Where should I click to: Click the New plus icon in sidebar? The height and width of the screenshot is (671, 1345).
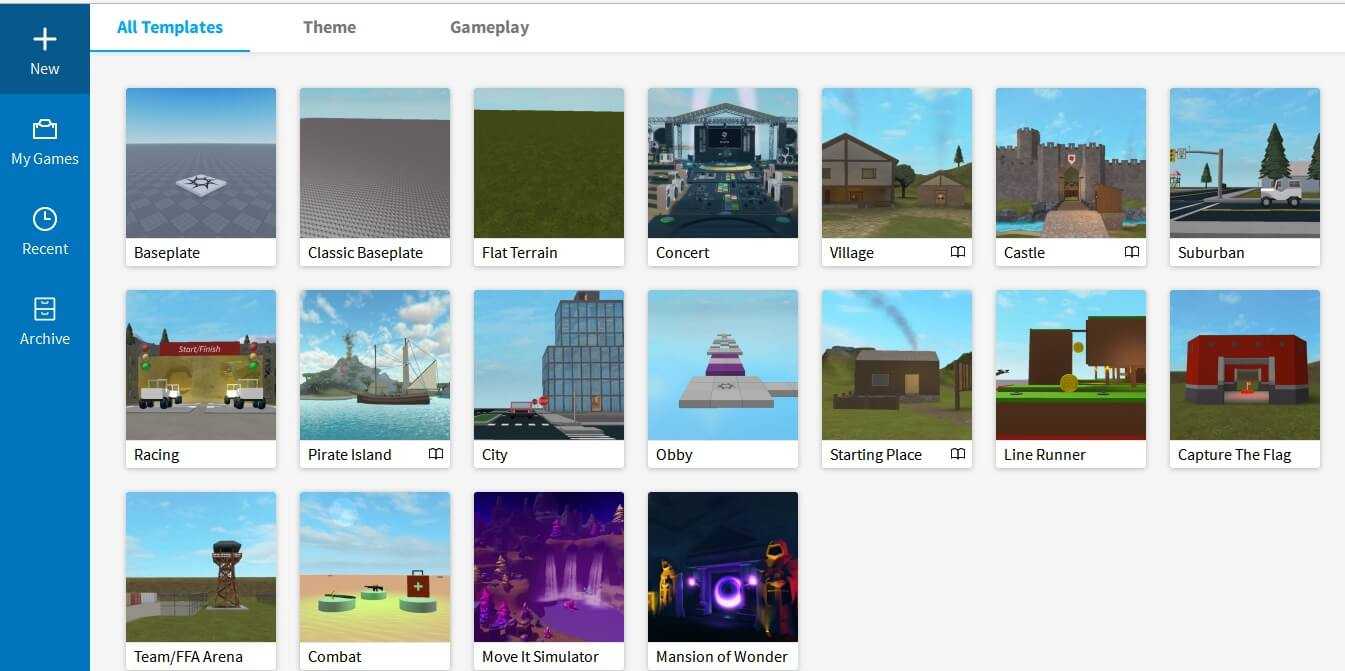(45, 40)
